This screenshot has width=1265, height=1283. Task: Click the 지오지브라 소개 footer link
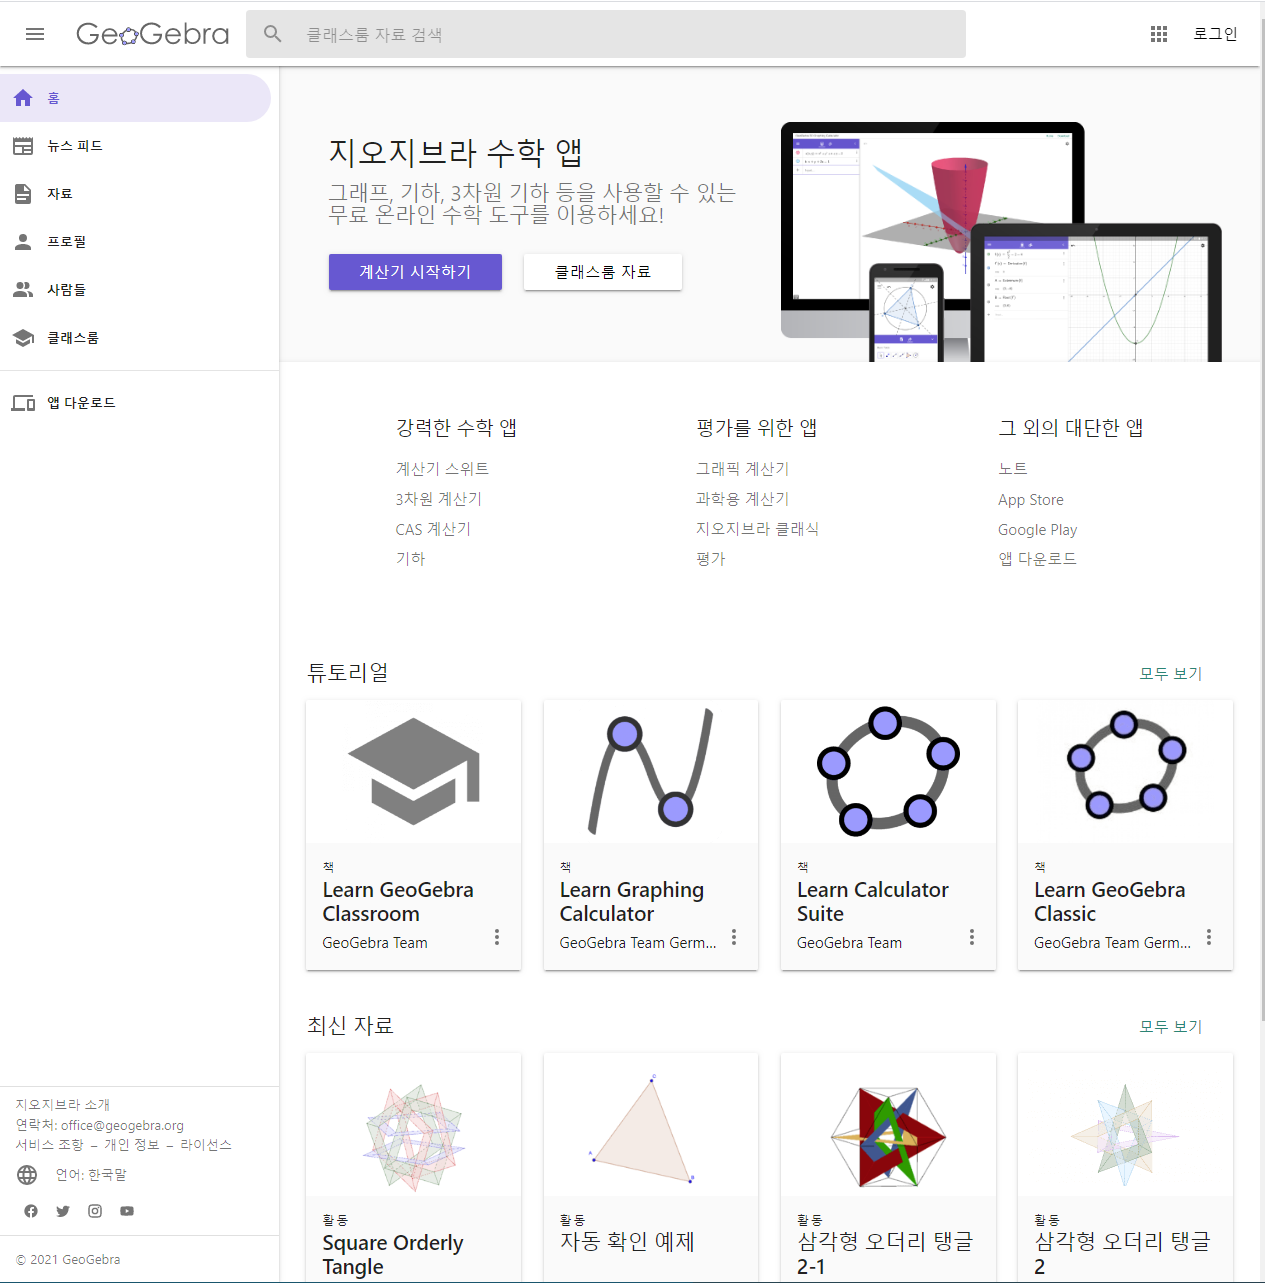coord(63,1105)
